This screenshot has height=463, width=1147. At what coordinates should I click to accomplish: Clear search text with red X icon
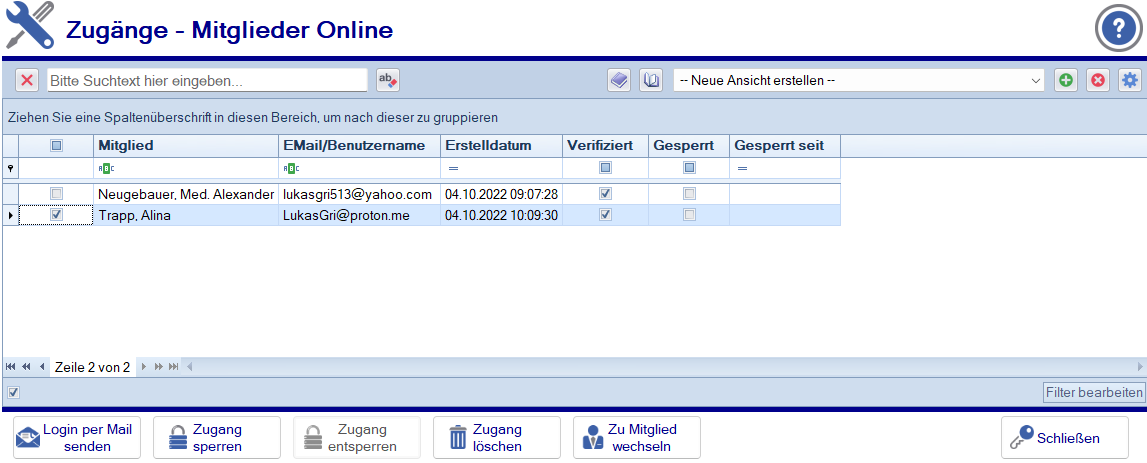tap(27, 80)
